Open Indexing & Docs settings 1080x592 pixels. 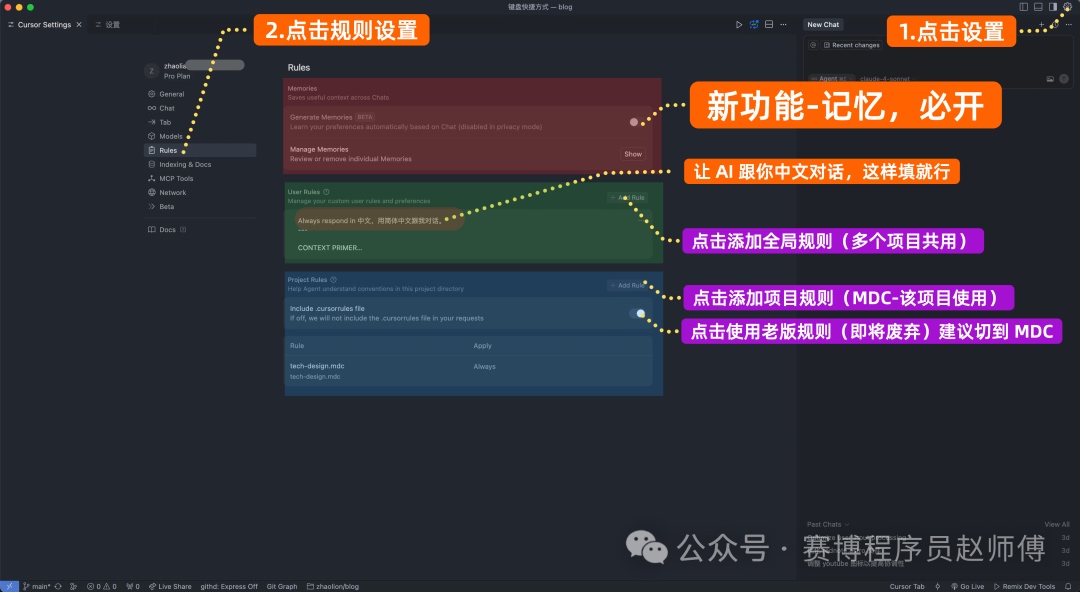[200, 165]
